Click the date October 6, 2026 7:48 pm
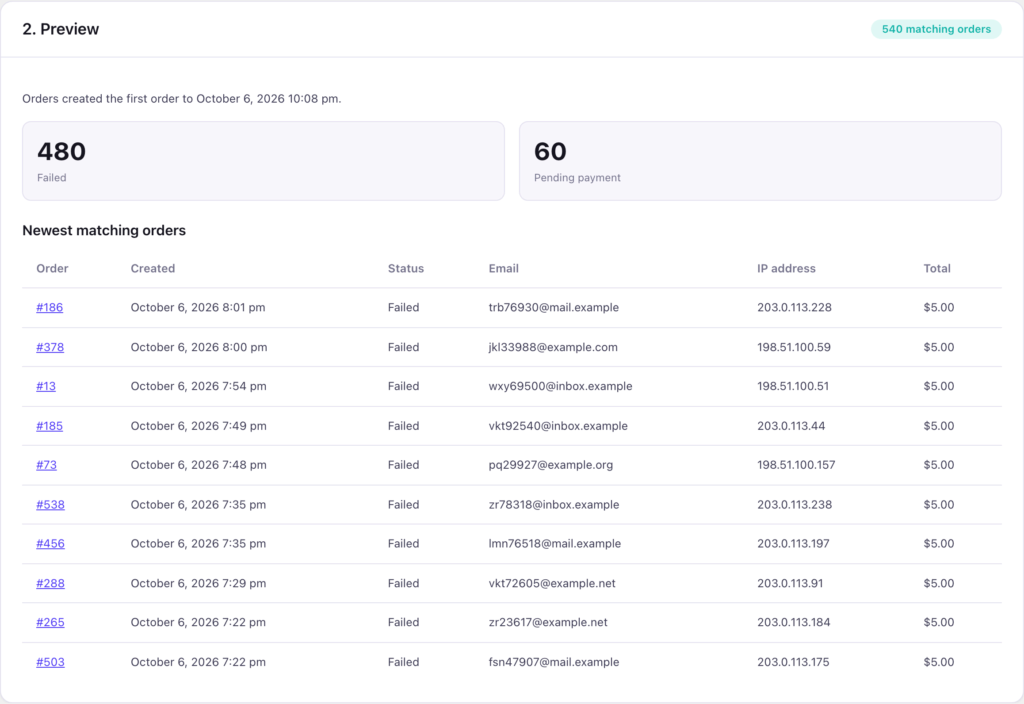 tap(199, 465)
